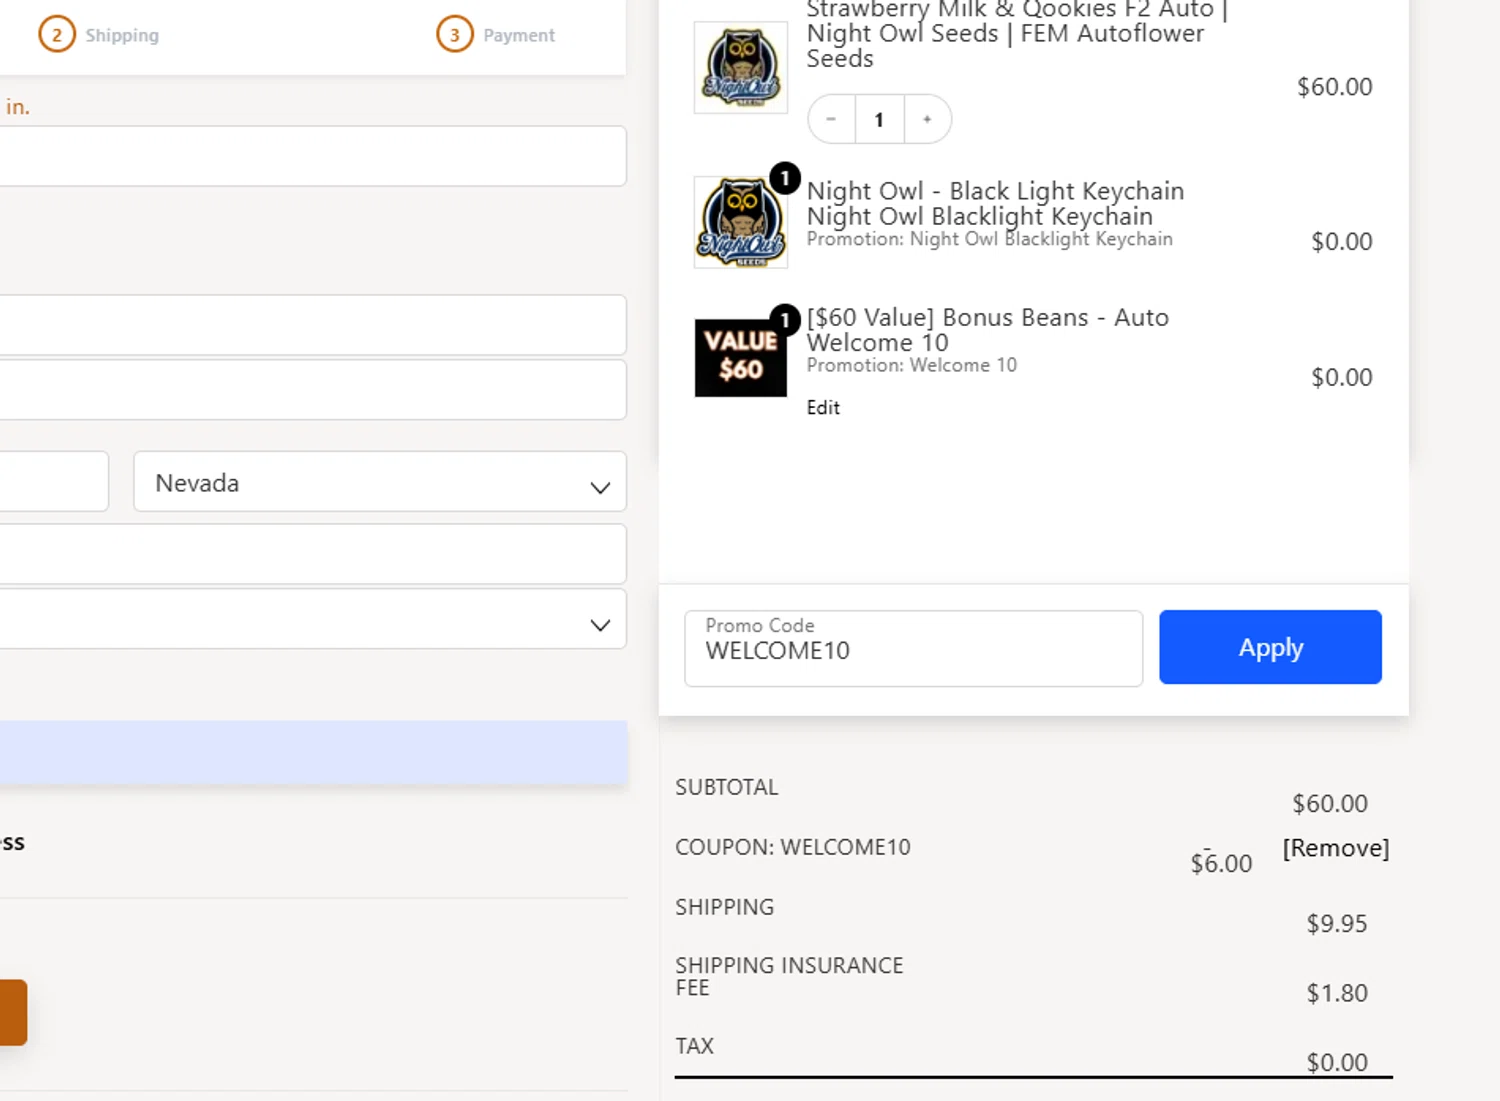This screenshot has height=1101, width=1500.
Task: Click the SHIPPING INSURANCE FEE label
Action: [789, 976]
